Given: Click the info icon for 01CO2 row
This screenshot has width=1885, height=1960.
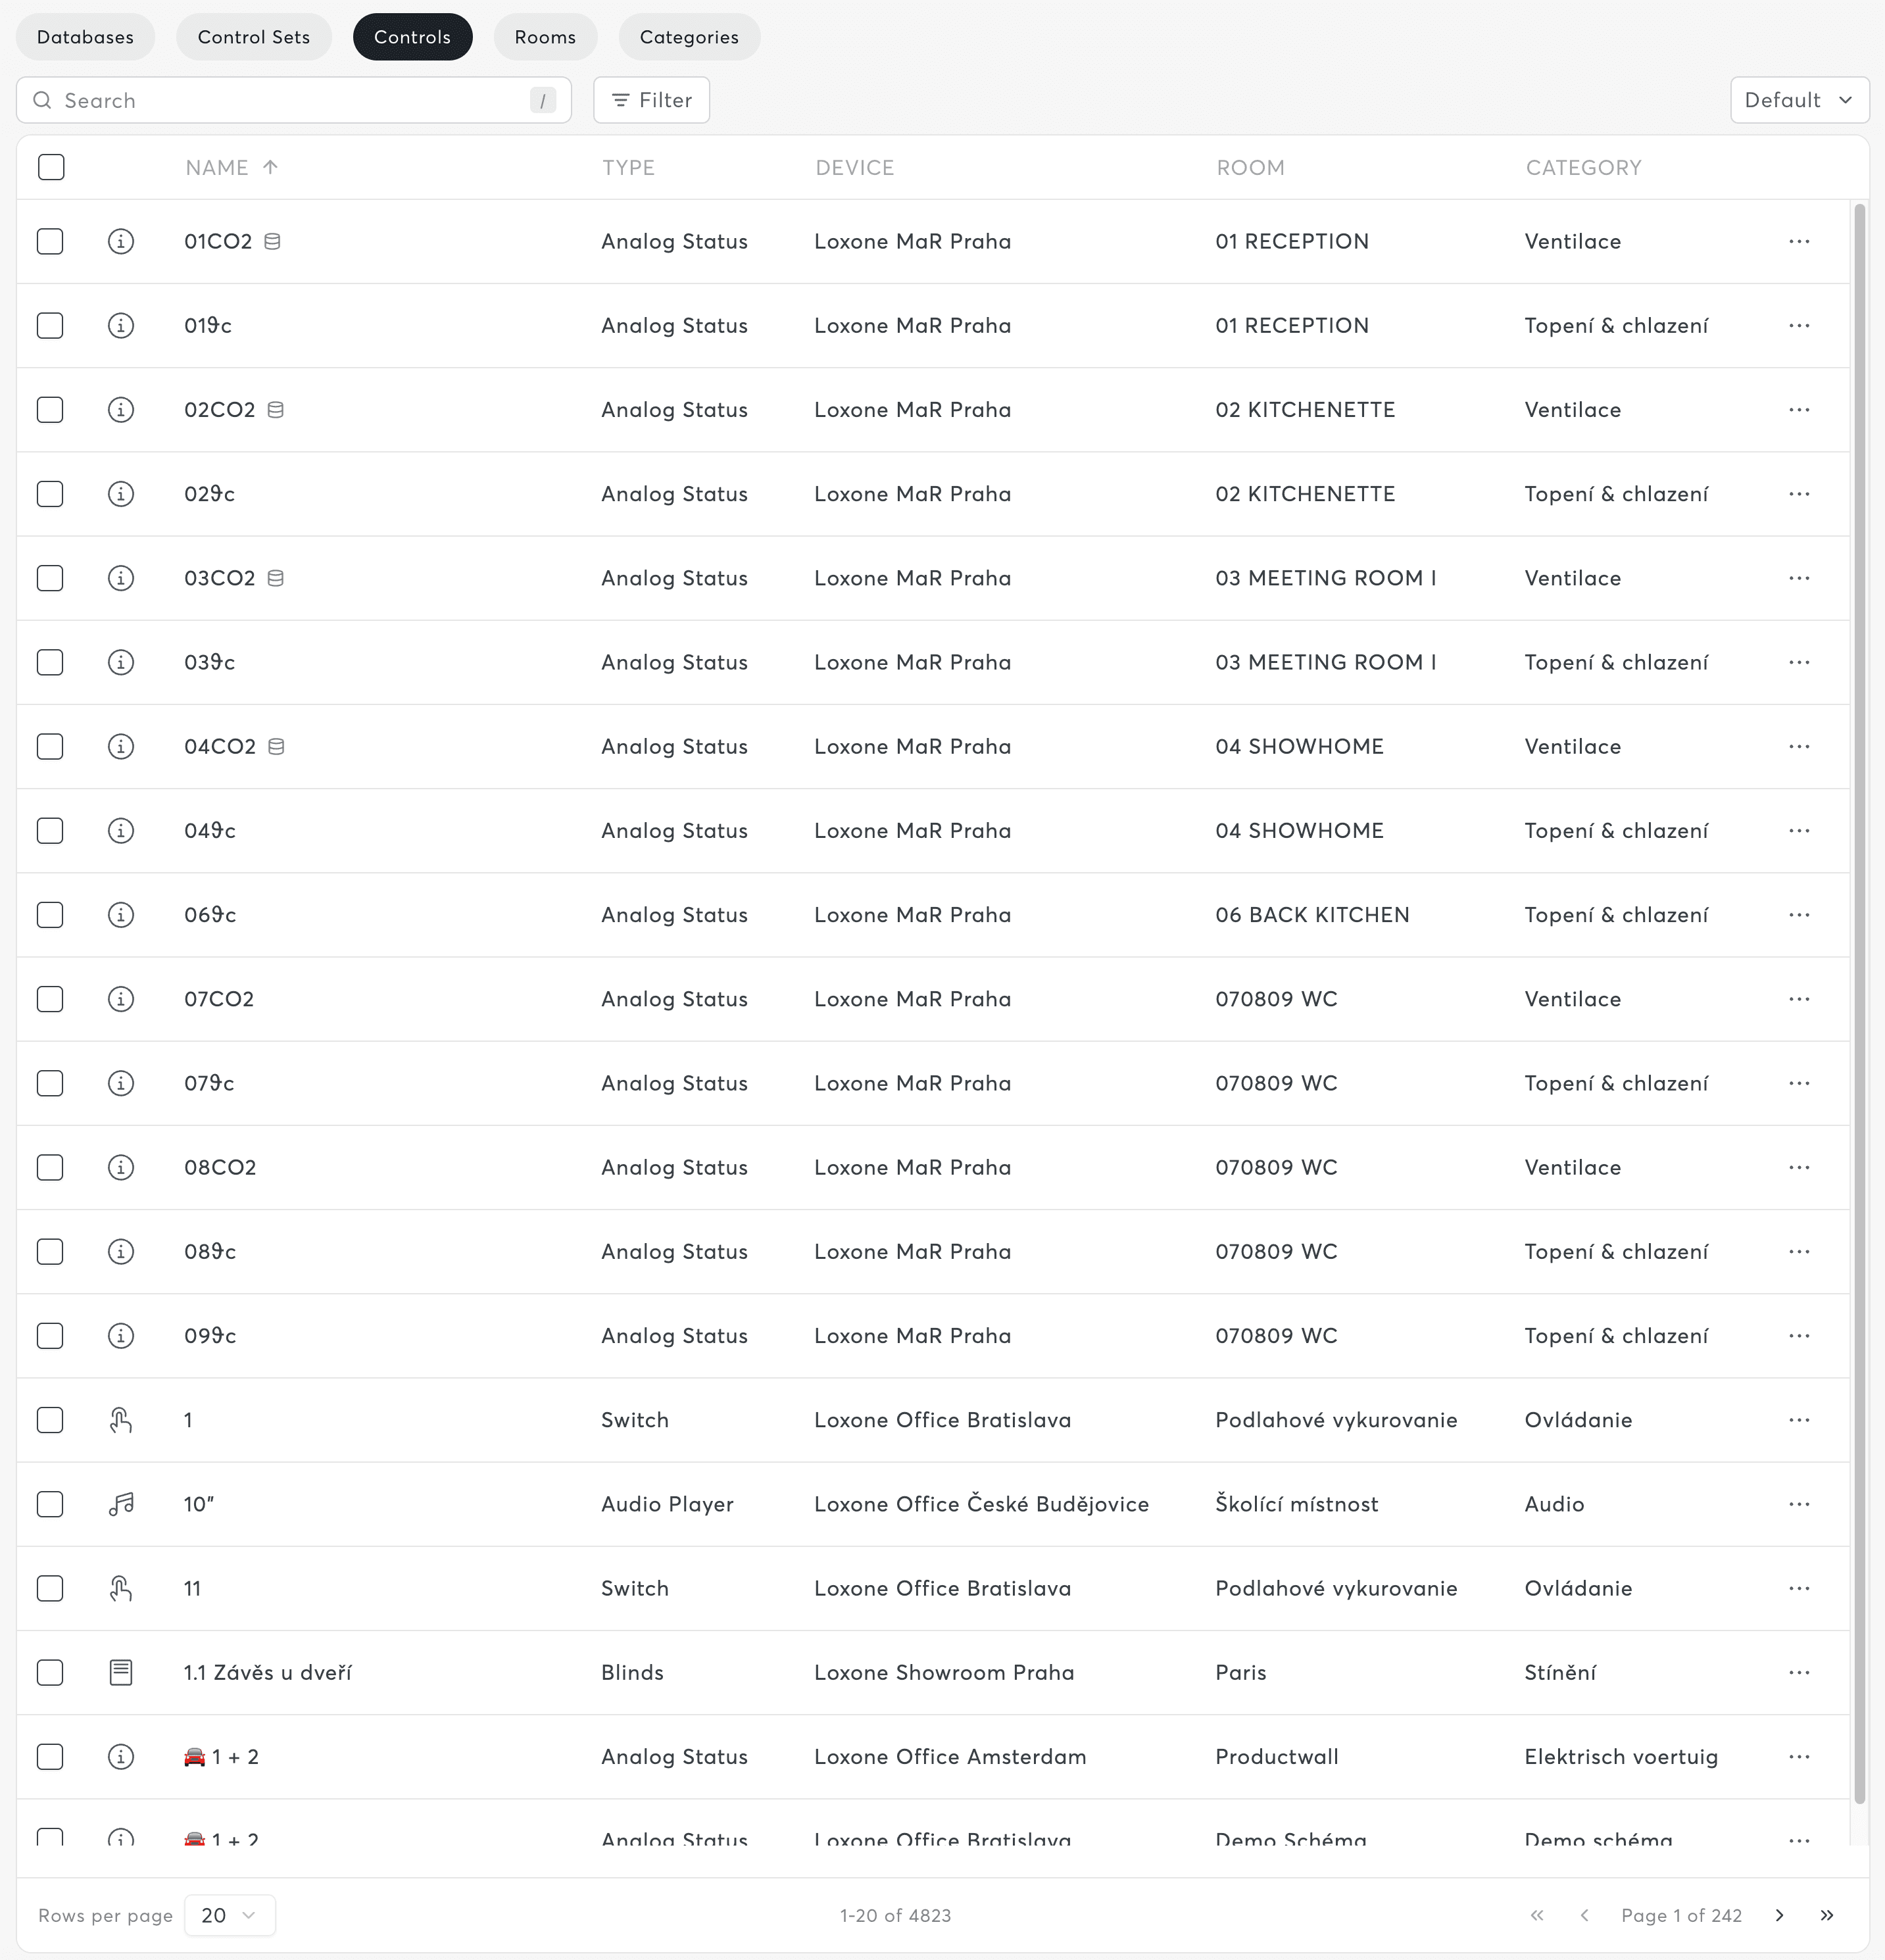Looking at the screenshot, I should pos(121,241).
